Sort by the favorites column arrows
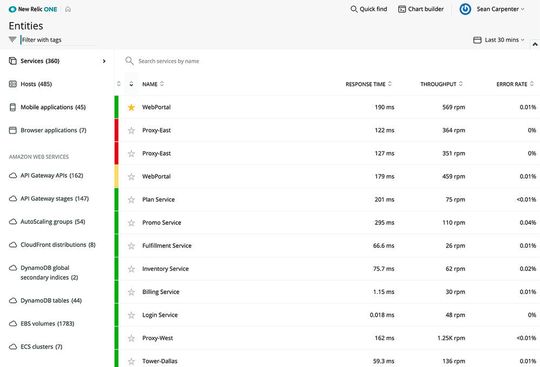Image resolution: width=540 pixels, height=367 pixels. (x=131, y=84)
